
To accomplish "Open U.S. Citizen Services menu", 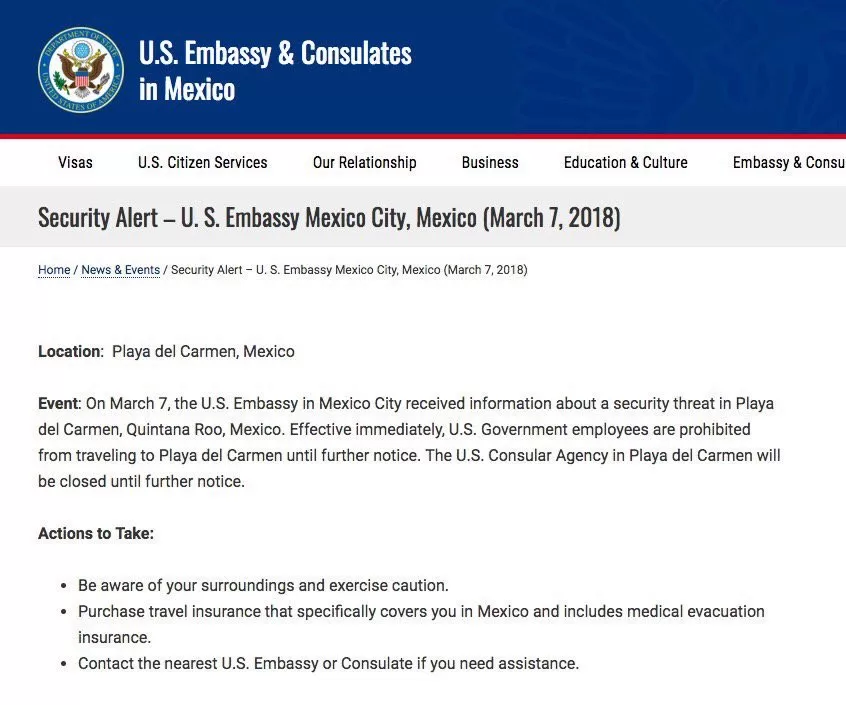I will [202, 162].
